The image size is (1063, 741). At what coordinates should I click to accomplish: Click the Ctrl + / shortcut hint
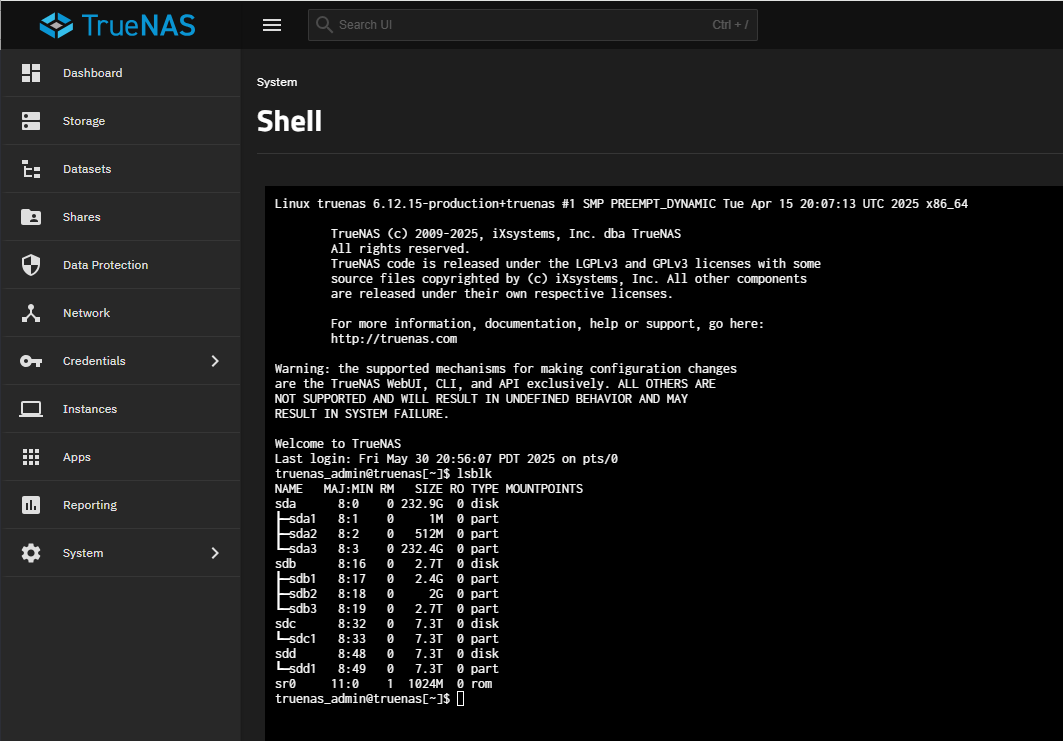pos(730,25)
